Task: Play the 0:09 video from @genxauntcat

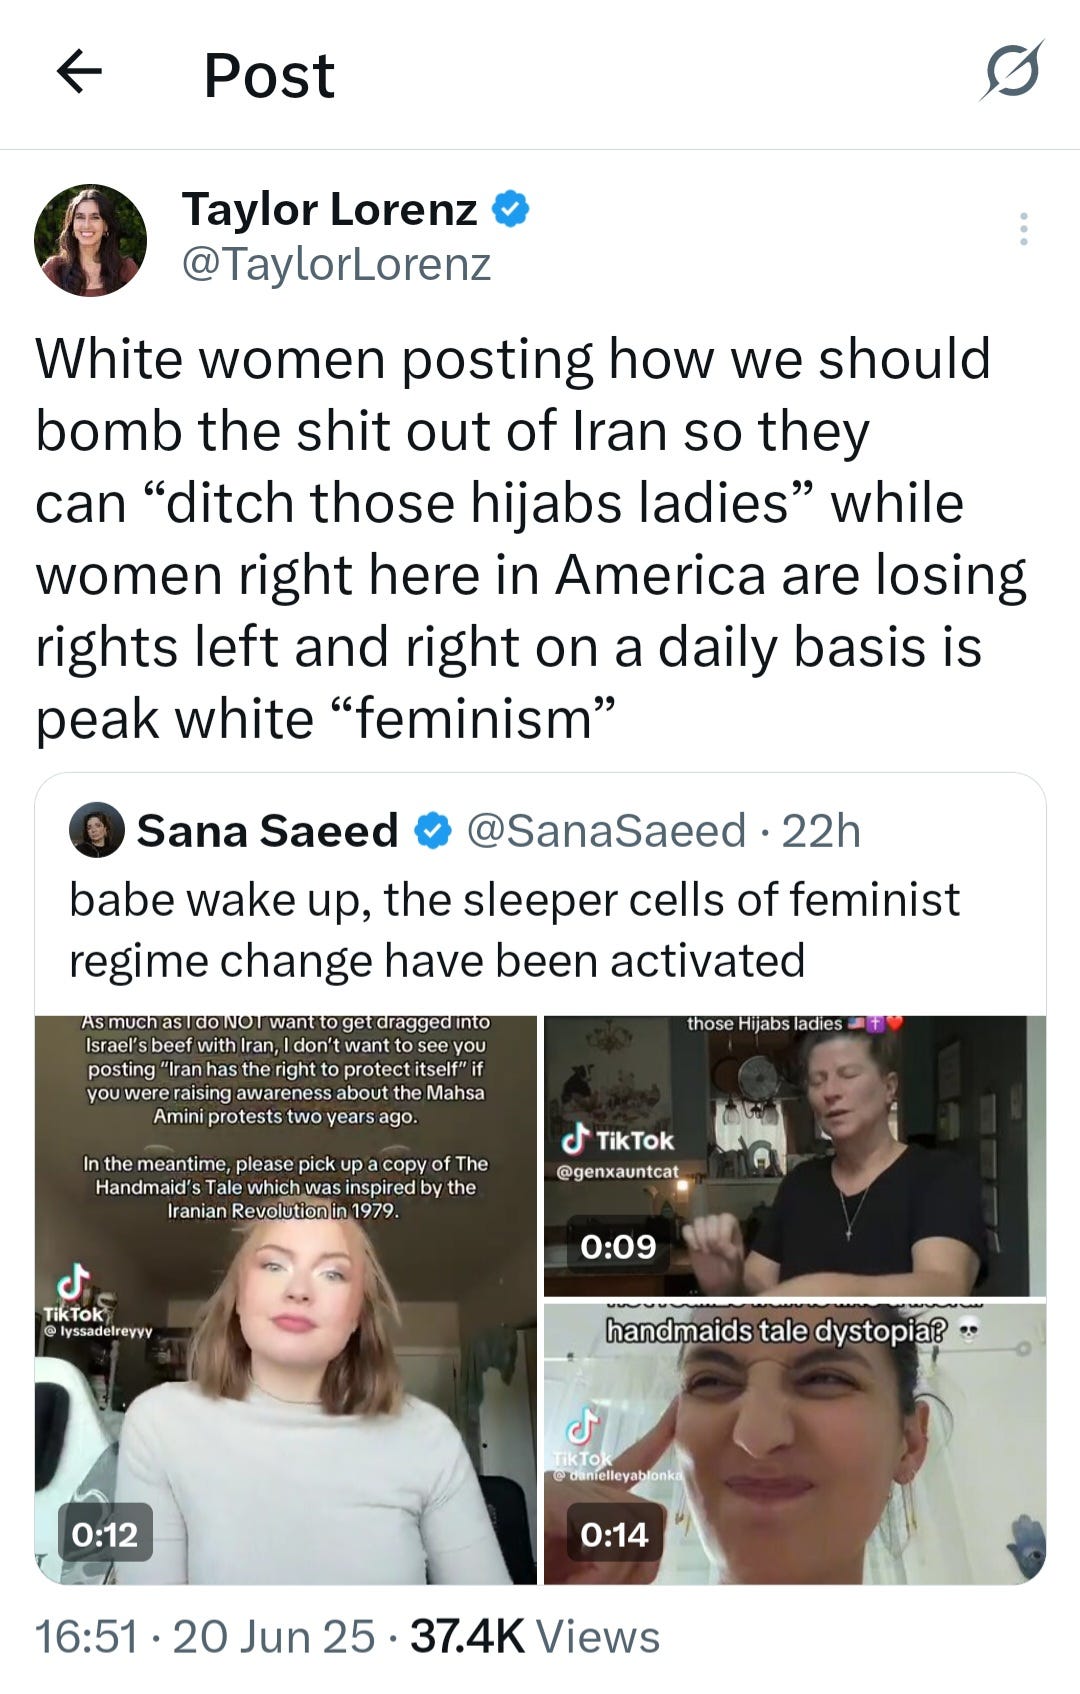Action: point(795,1156)
